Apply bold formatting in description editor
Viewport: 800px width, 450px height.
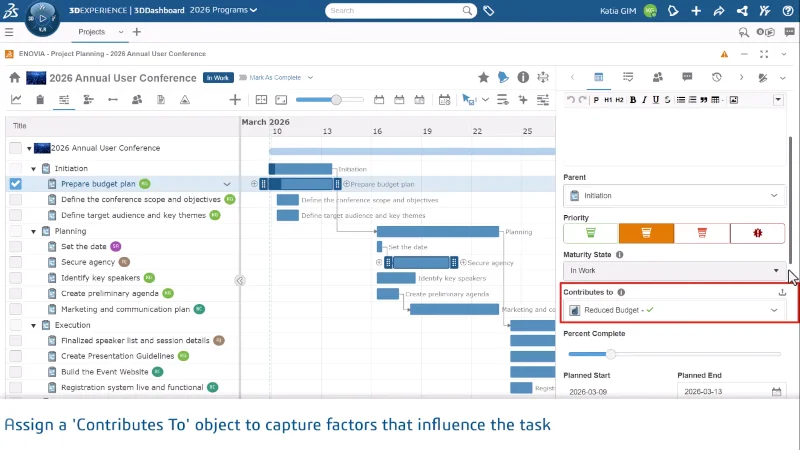(633, 100)
